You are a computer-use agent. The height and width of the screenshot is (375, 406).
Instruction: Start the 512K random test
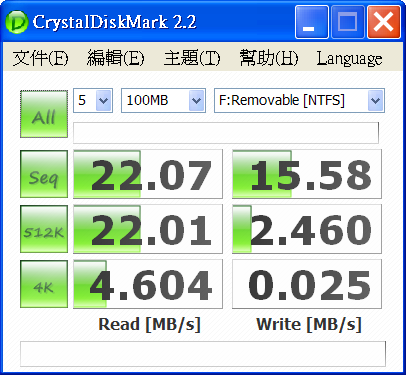click(x=44, y=229)
